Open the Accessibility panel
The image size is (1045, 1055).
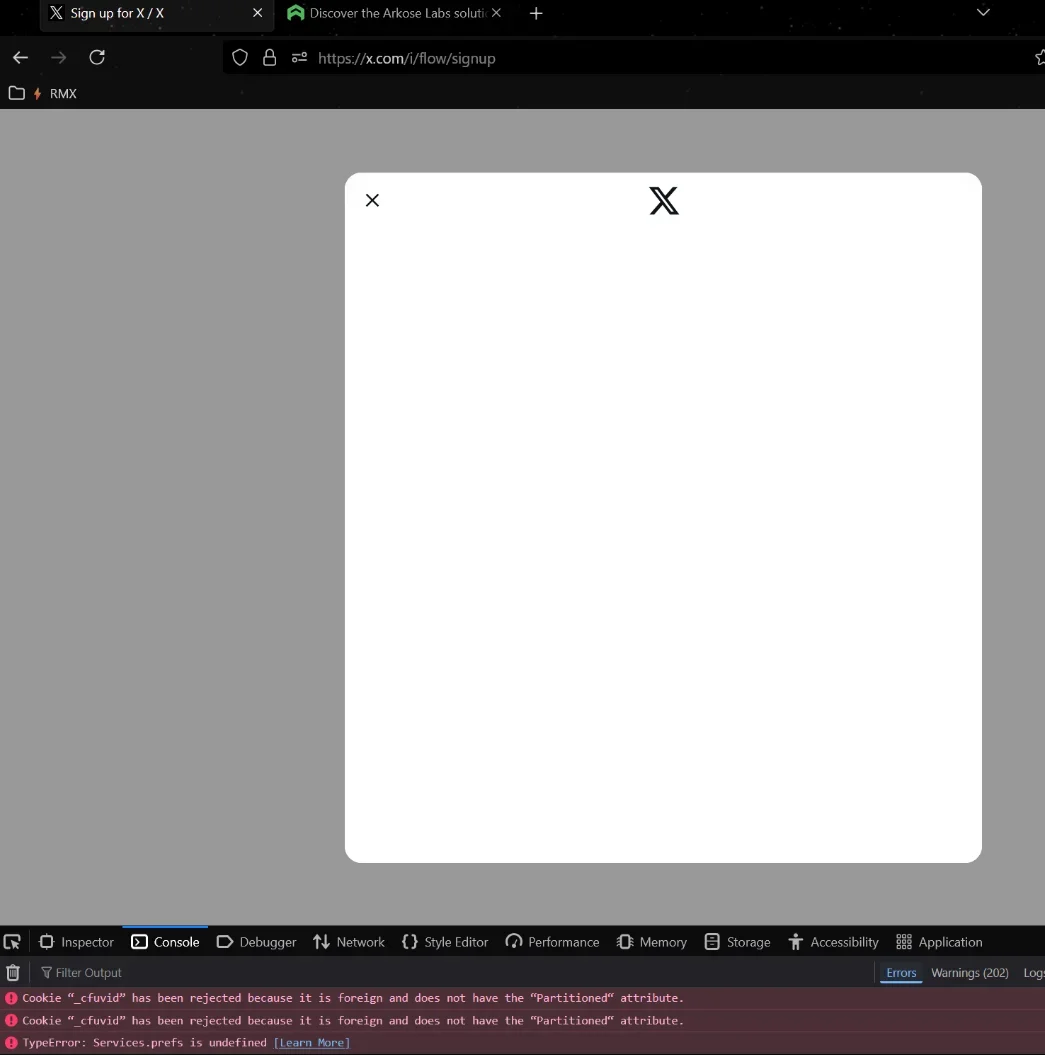click(834, 942)
